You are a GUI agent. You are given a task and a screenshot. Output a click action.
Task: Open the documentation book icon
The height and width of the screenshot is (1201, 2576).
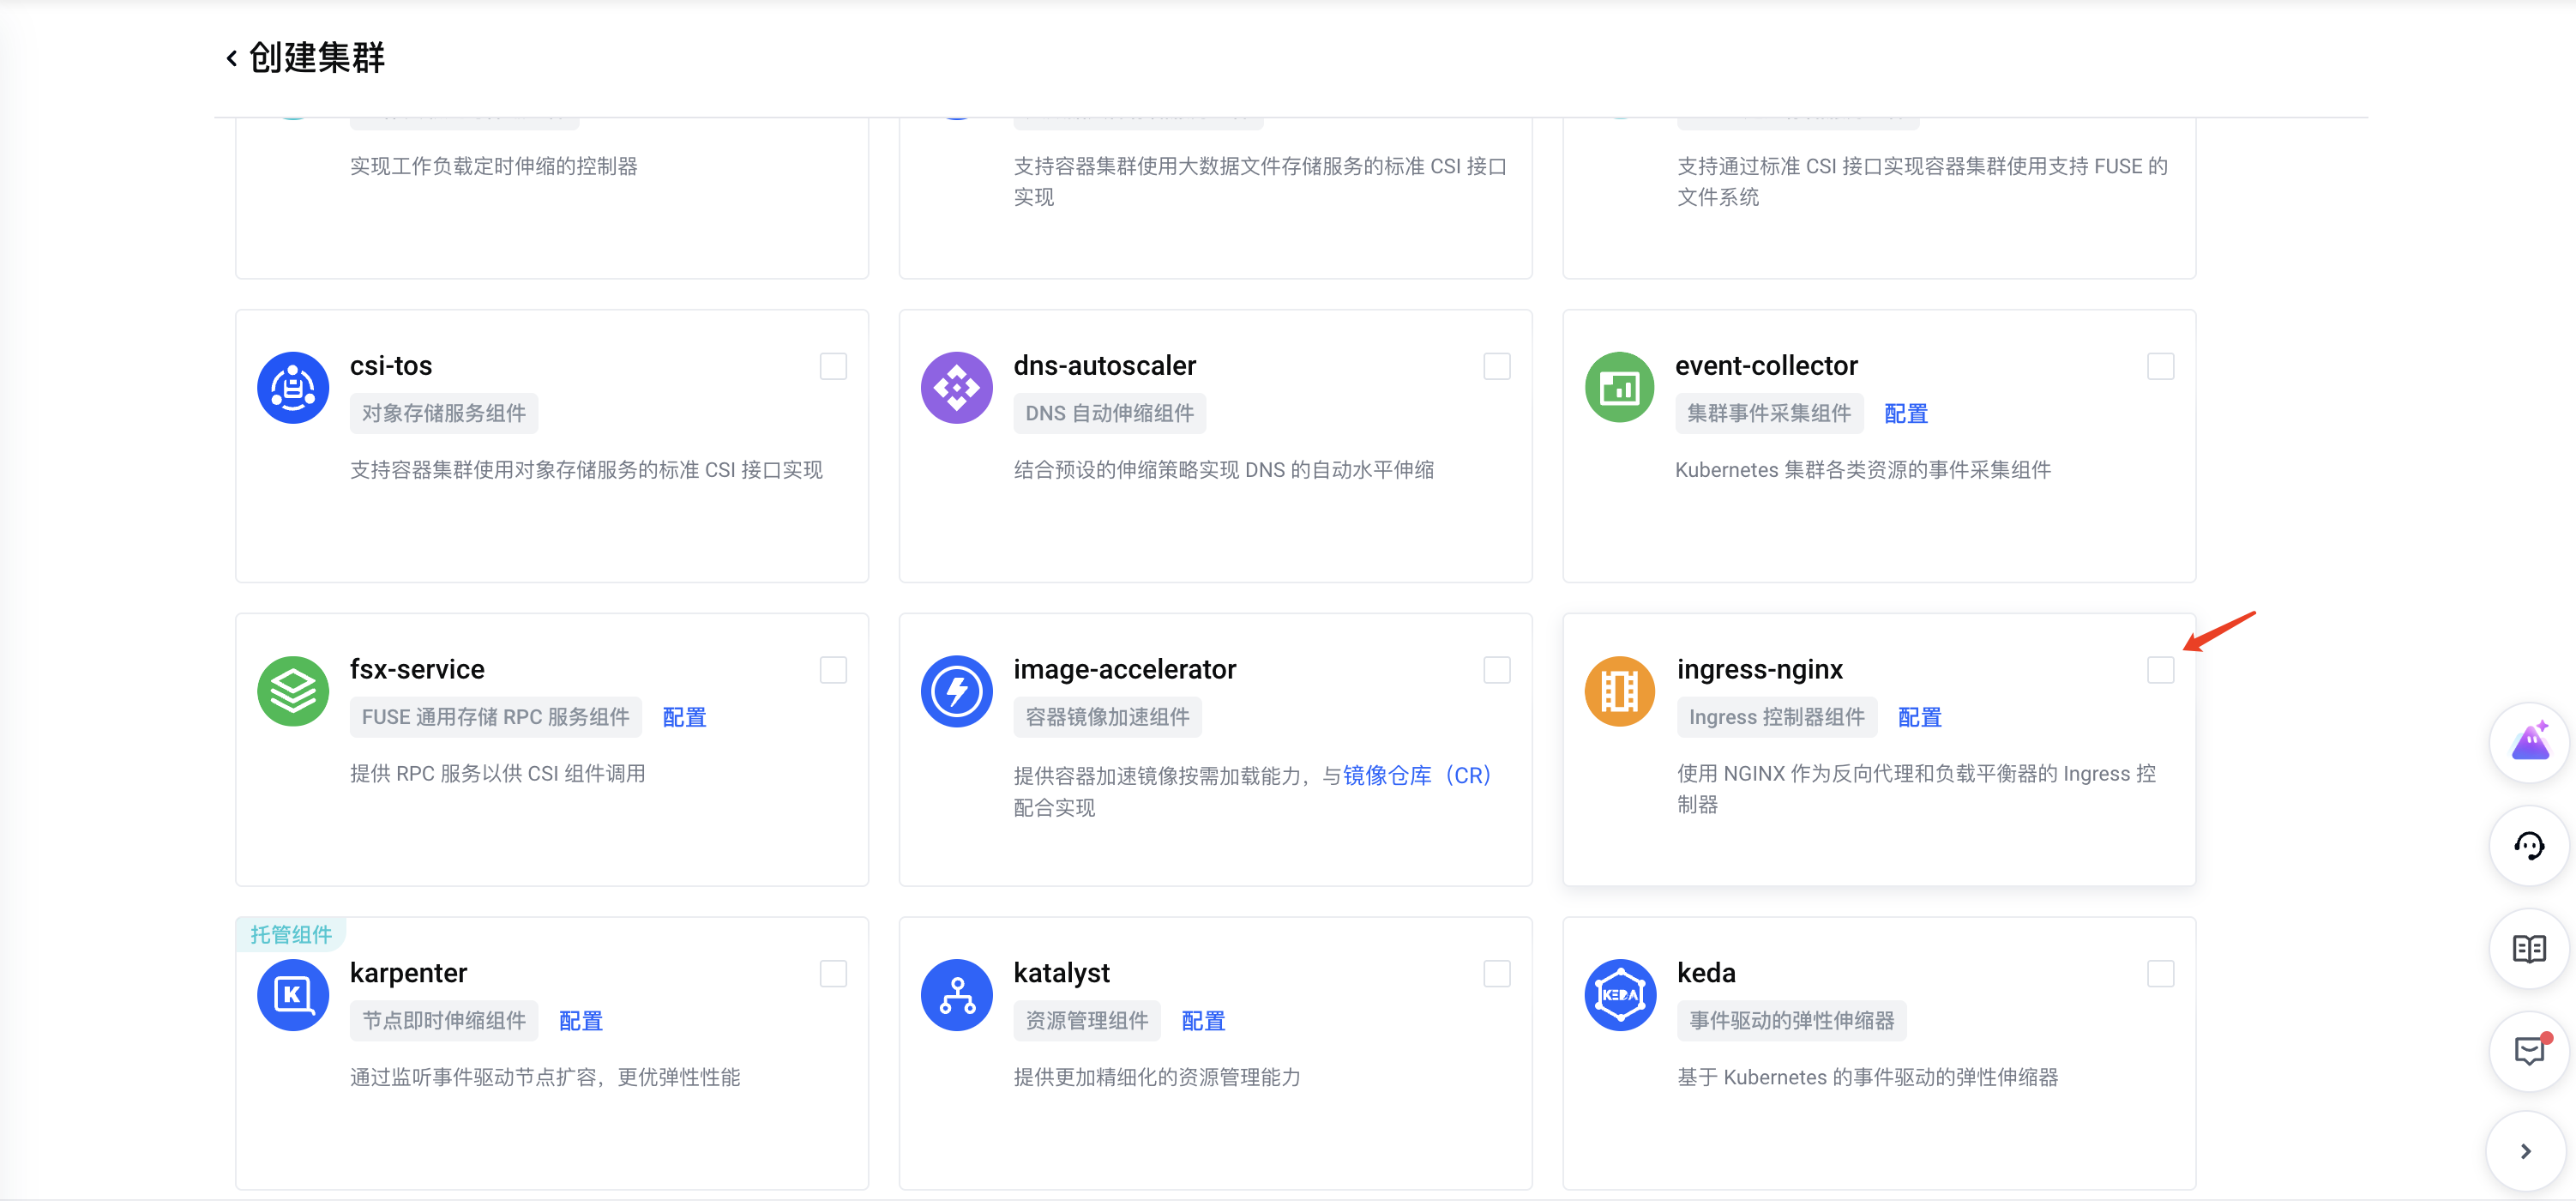pyautogui.click(x=2529, y=949)
